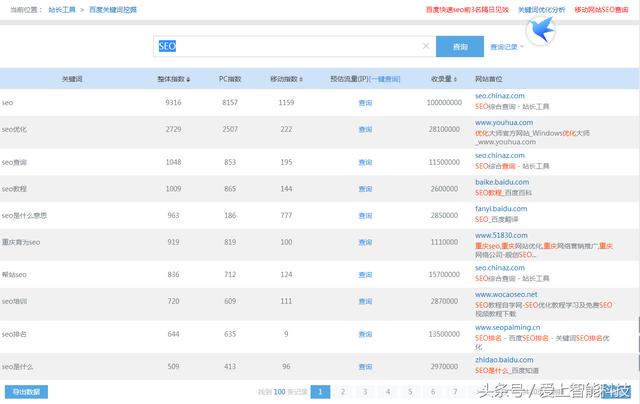This screenshot has height=404, width=640.
Task: Open seo.chinaz.com link in the 帮站seo row
Action: (x=500, y=268)
